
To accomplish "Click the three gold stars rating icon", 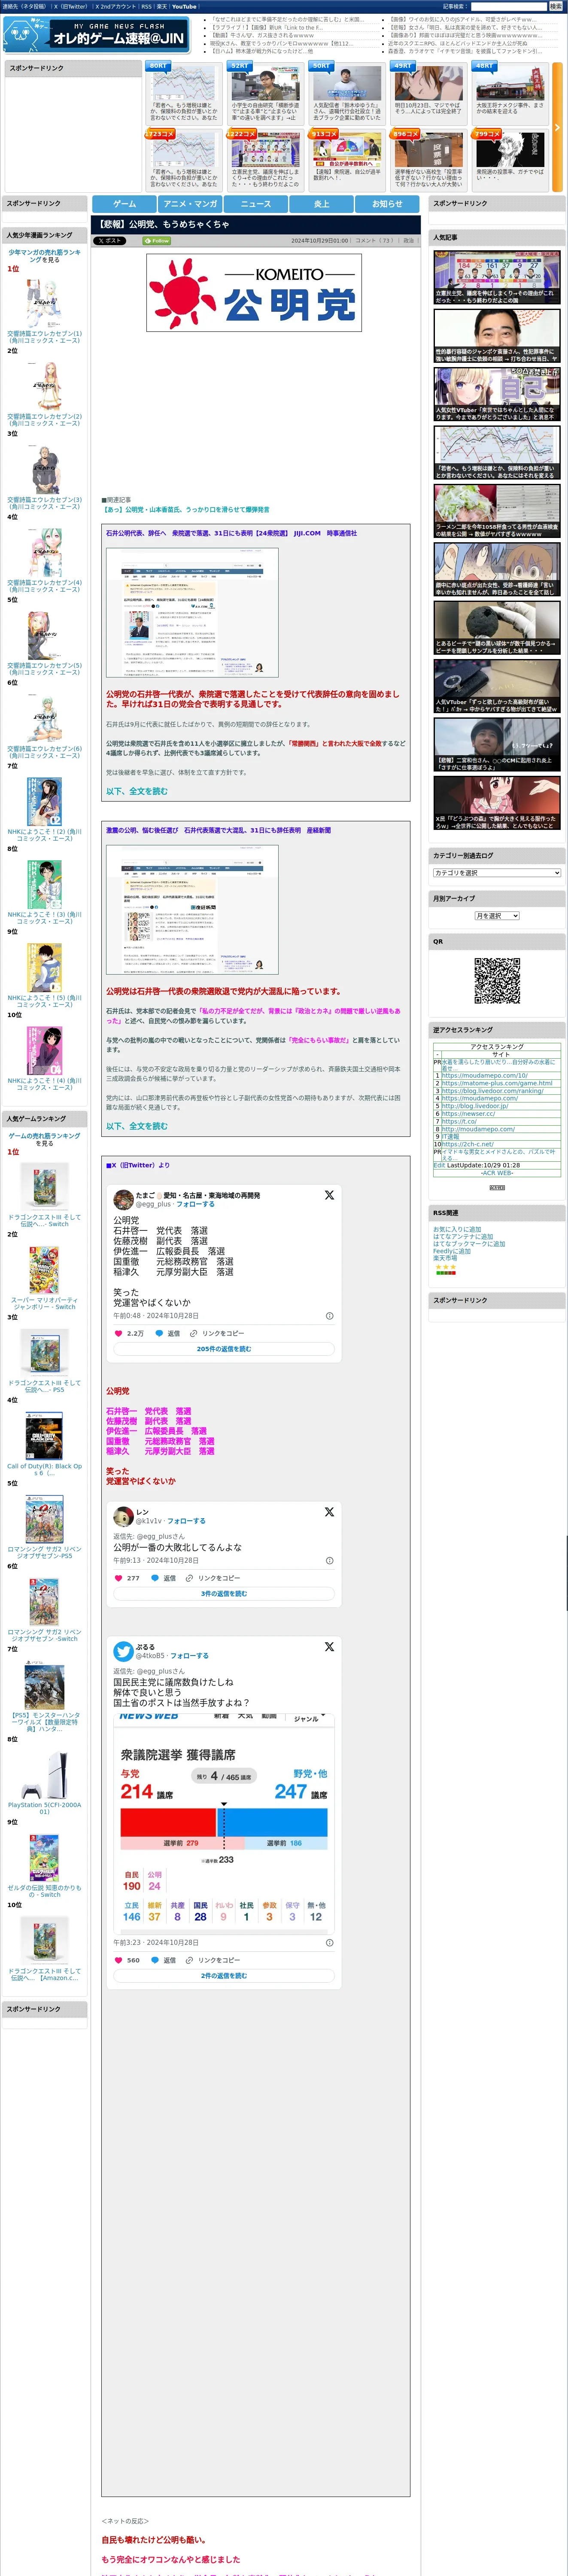I will coord(445,1267).
